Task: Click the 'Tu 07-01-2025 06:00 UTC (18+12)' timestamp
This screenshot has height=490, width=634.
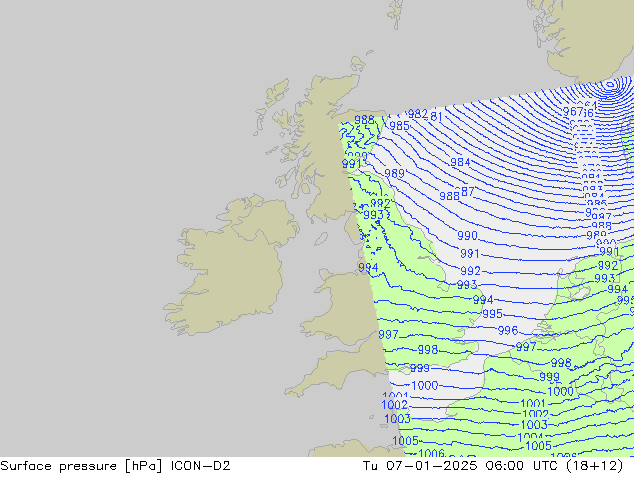Action: click(493, 466)
